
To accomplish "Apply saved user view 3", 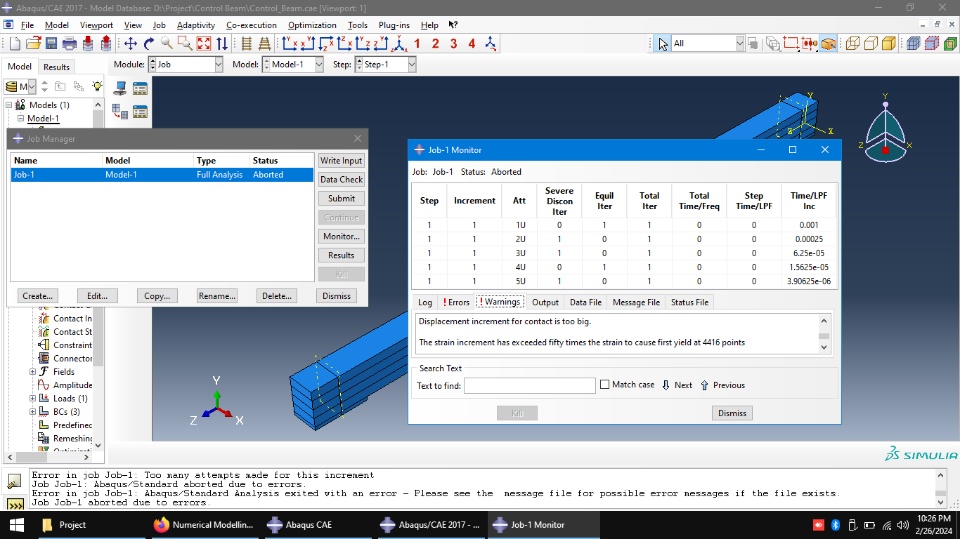I will point(454,43).
